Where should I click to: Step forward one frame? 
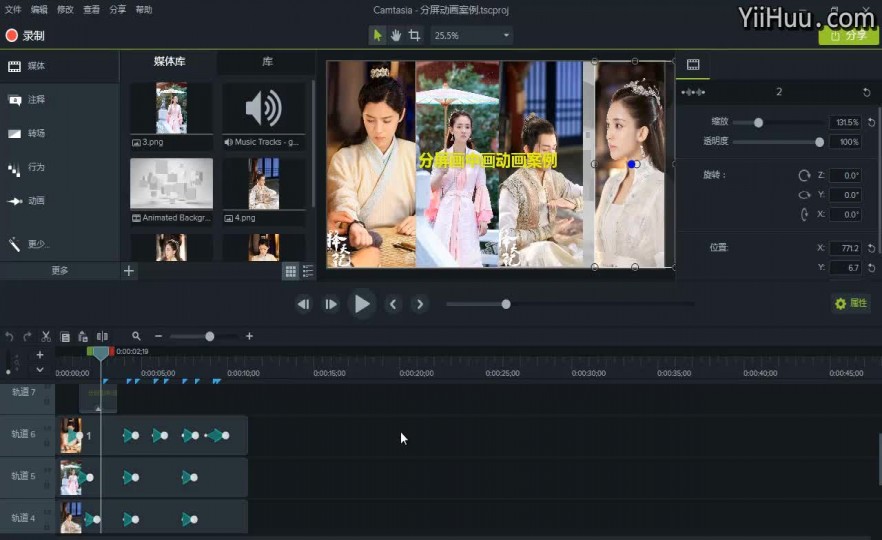331,304
